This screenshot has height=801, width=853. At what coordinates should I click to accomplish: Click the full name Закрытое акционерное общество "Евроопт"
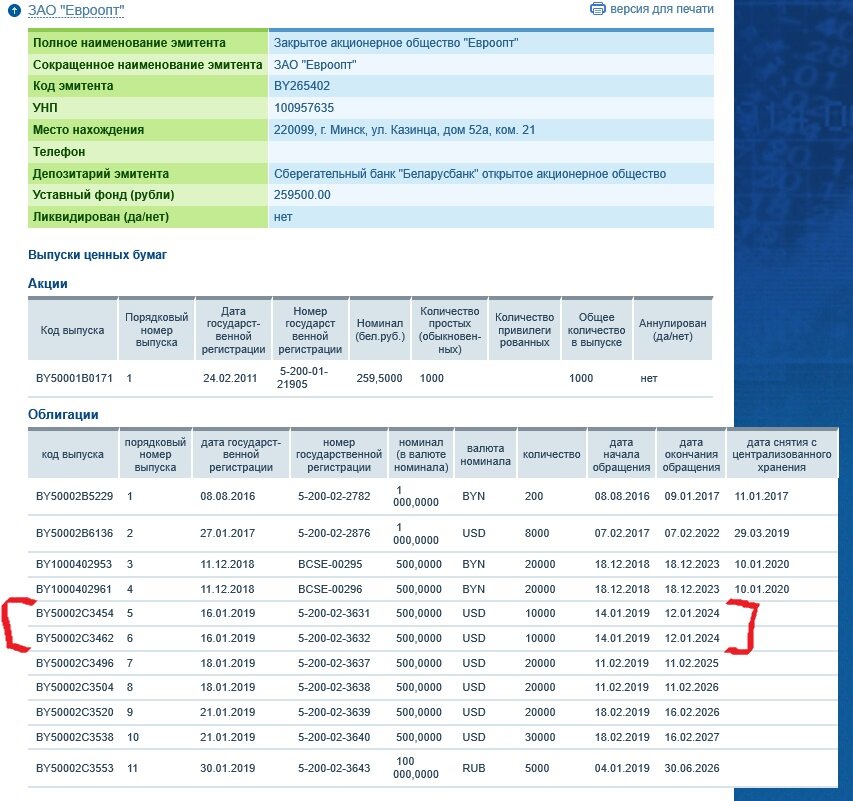[x=395, y=43]
